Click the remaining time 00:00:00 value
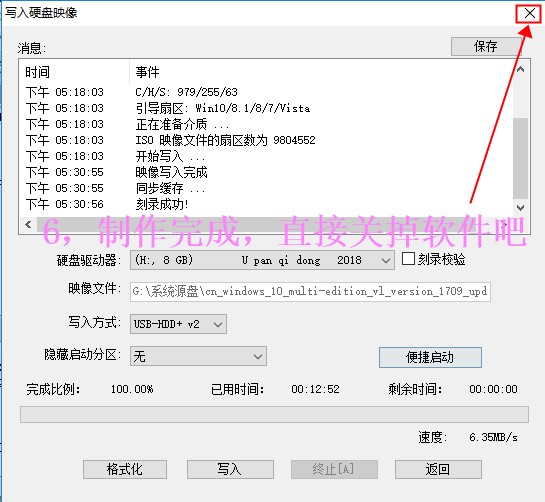This screenshot has width=545, height=502. tap(493, 389)
